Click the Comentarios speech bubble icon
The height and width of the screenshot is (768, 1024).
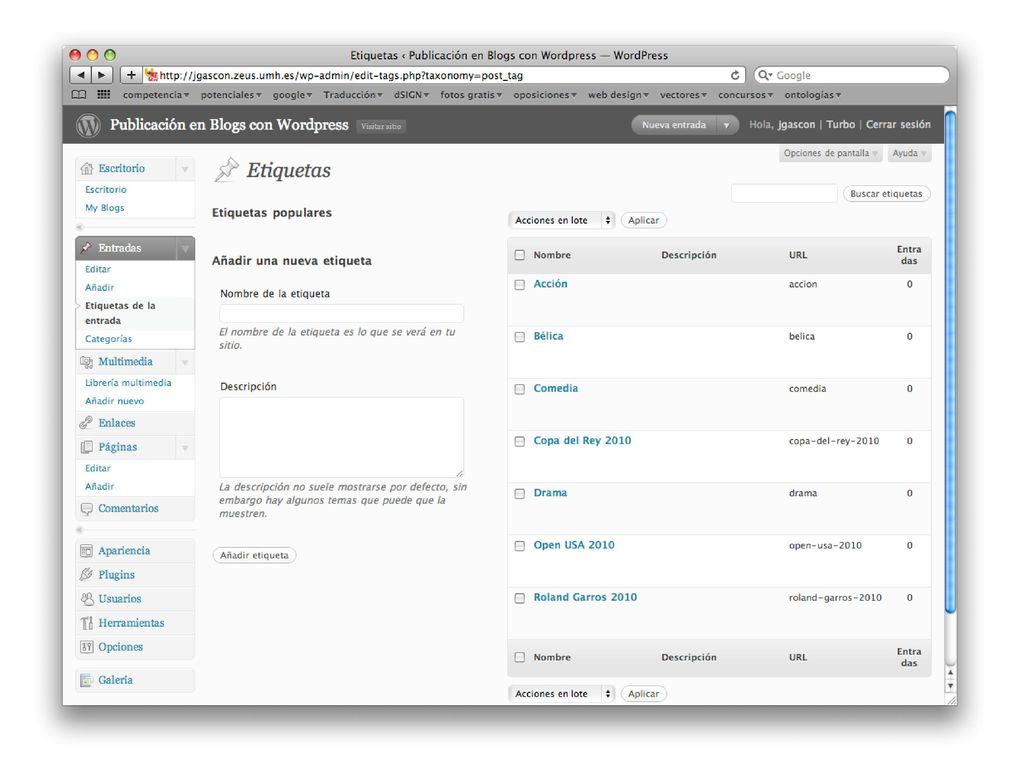pyautogui.click(x=86, y=509)
